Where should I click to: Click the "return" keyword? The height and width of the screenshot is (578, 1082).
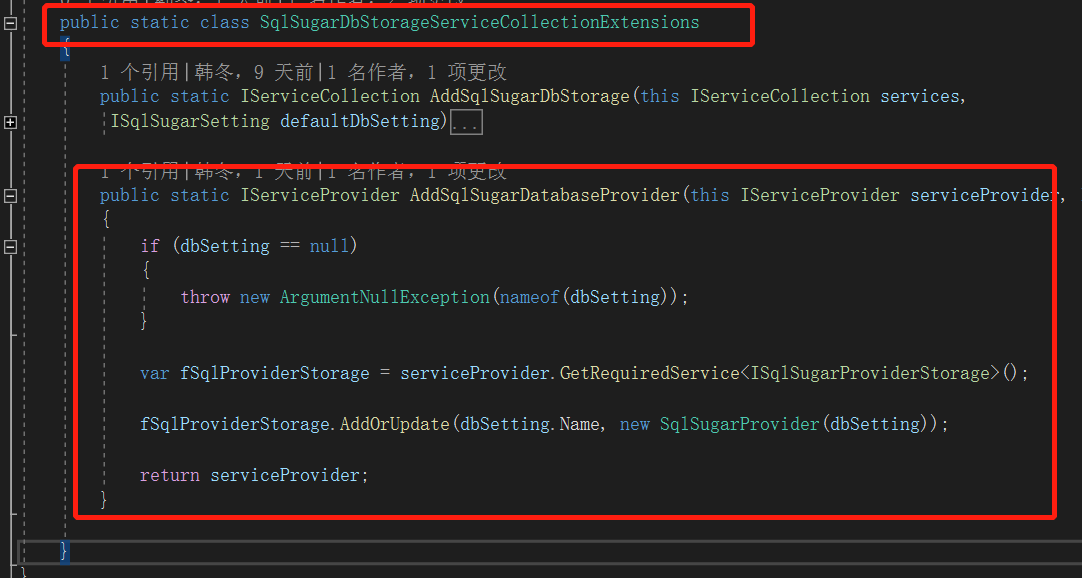[x=170, y=475]
